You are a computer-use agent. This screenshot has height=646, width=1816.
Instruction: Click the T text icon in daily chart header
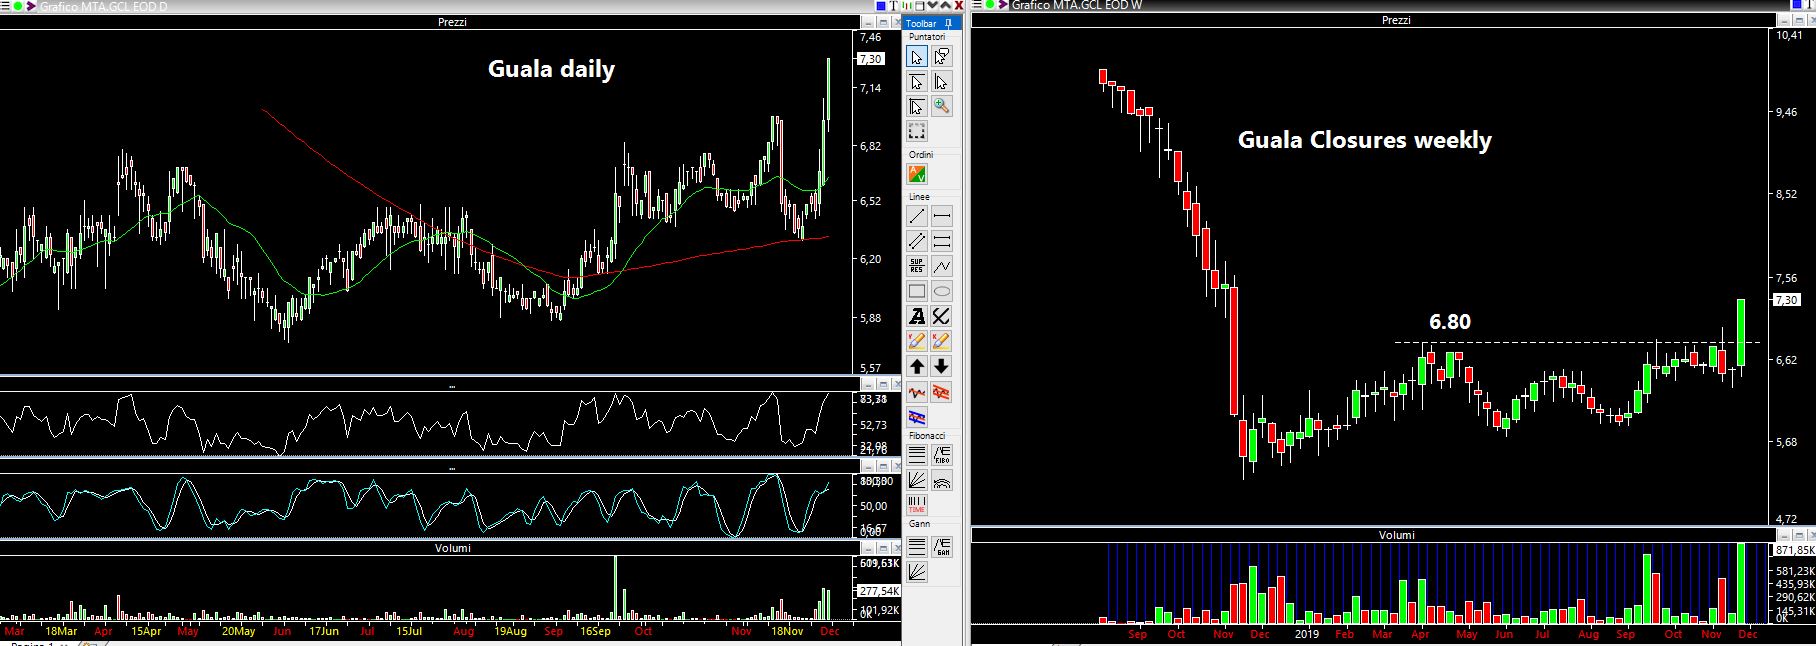(893, 6)
